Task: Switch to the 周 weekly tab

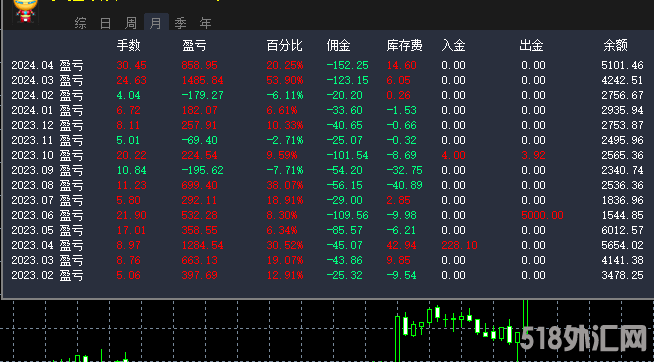Action: pos(131,23)
